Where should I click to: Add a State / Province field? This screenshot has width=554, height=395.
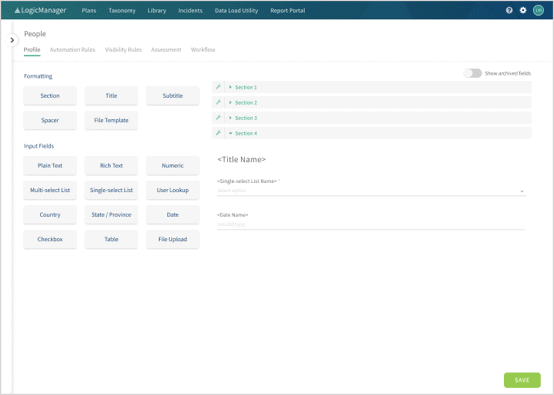click(x=111, y=214)
